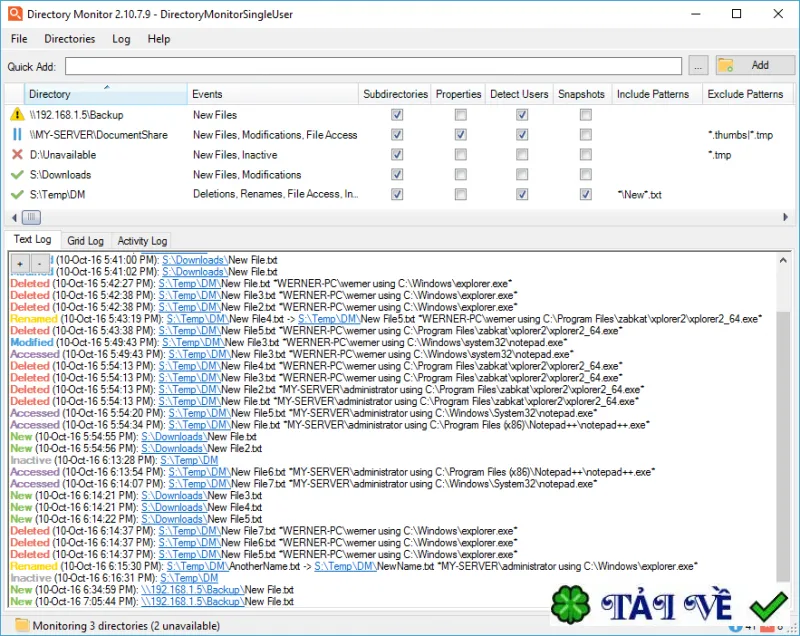The width and height of the screenshot is (800, 636).
Task: Click the red X icon beside D:\Unavailable
Action: [17, 154]
